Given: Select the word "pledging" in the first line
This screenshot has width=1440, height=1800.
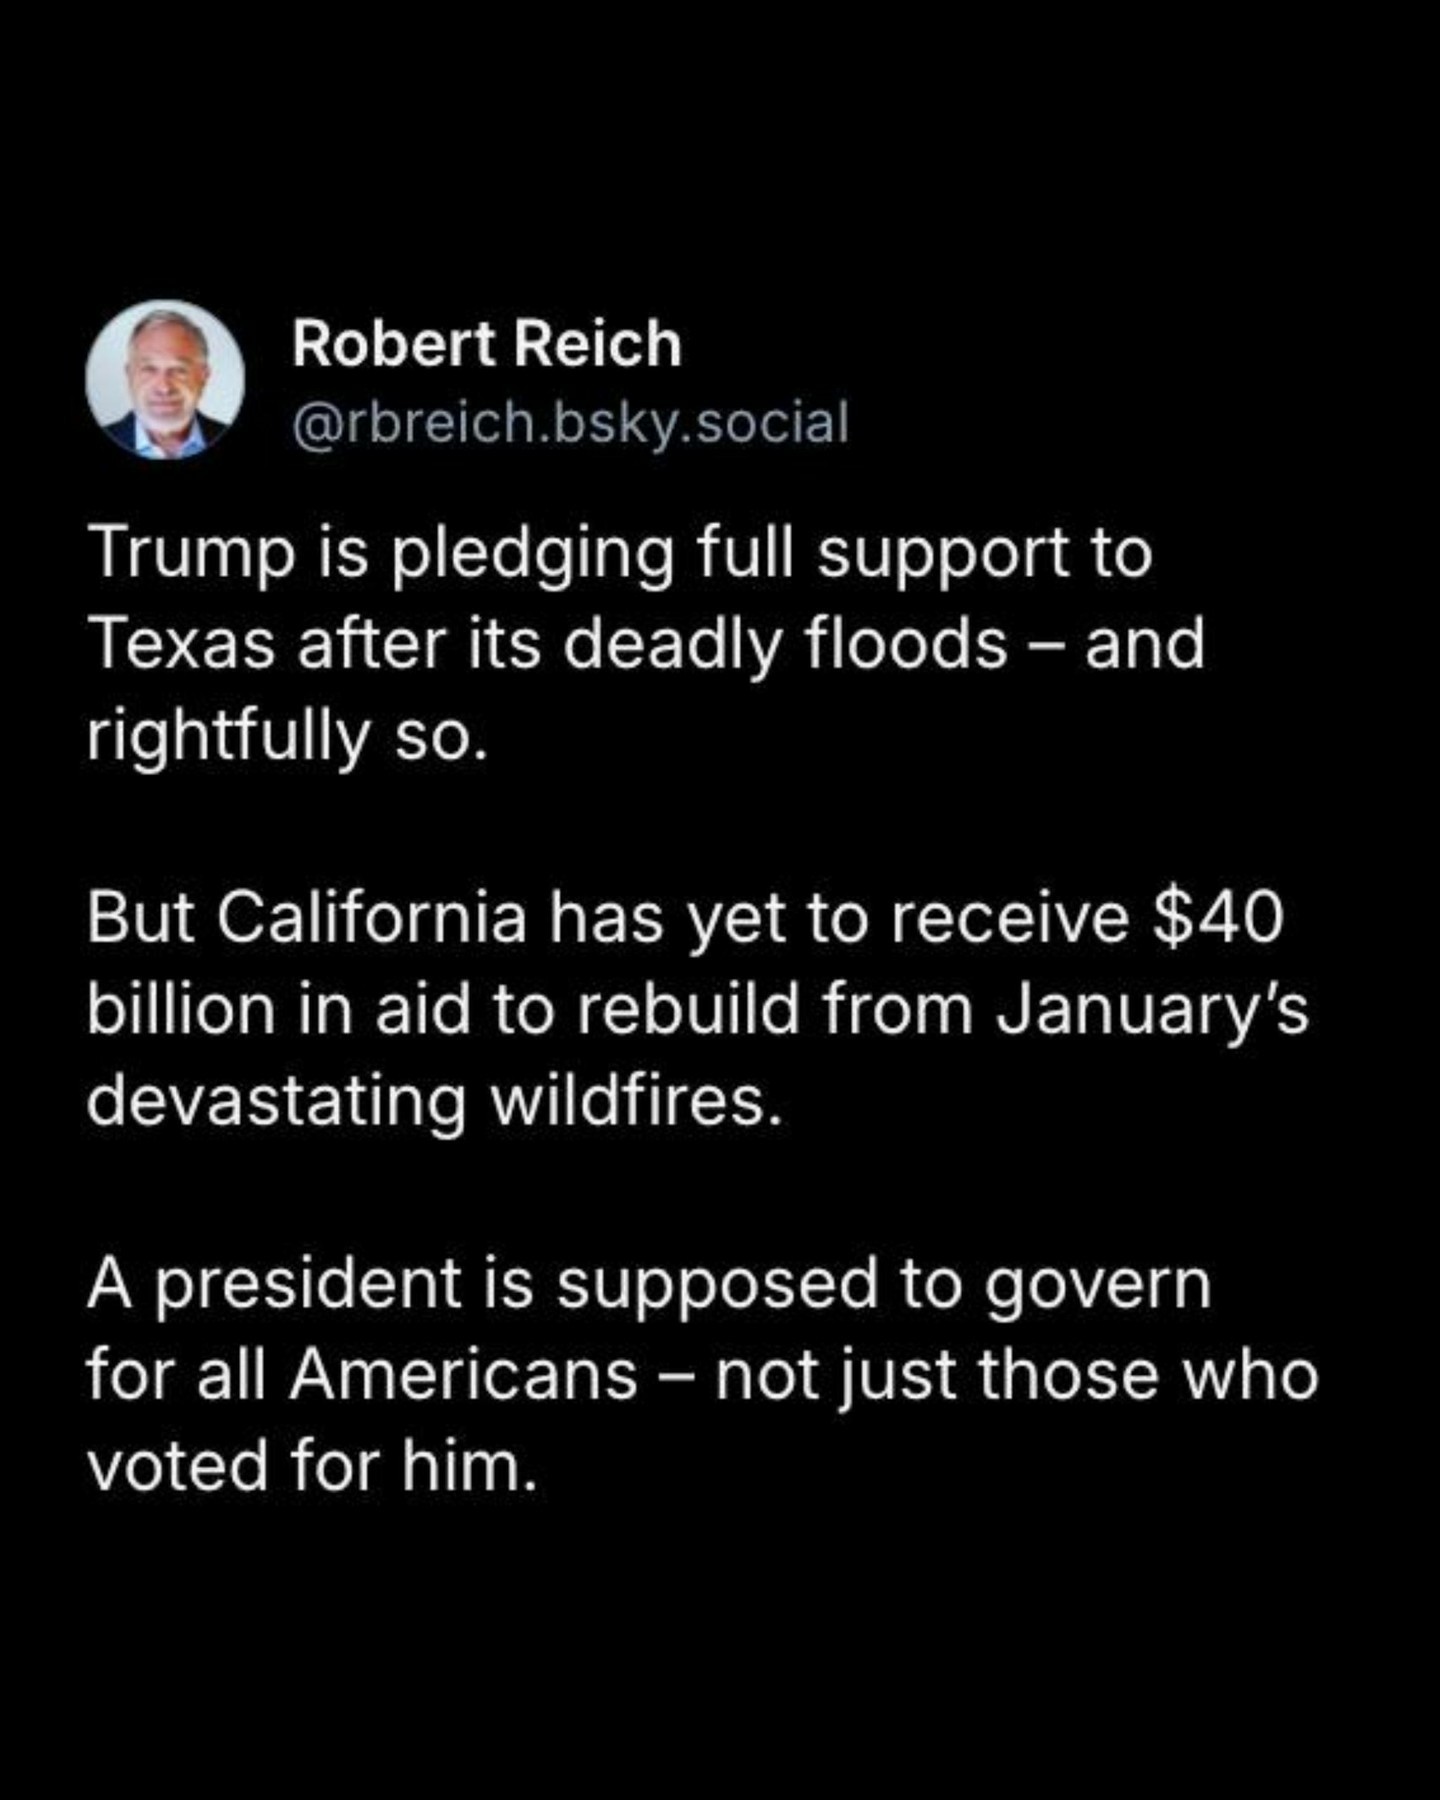Looking at the screenshot, I should [531, 556].
